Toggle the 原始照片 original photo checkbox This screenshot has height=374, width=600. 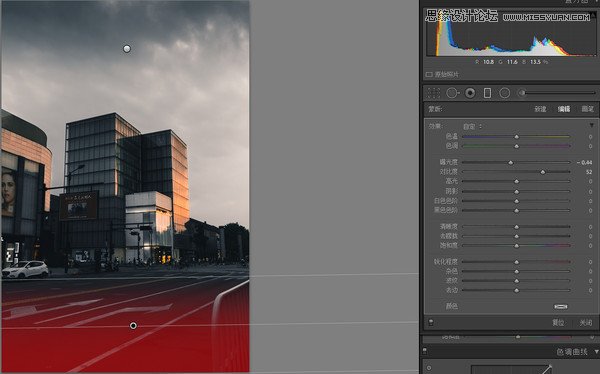click(429, 74)
